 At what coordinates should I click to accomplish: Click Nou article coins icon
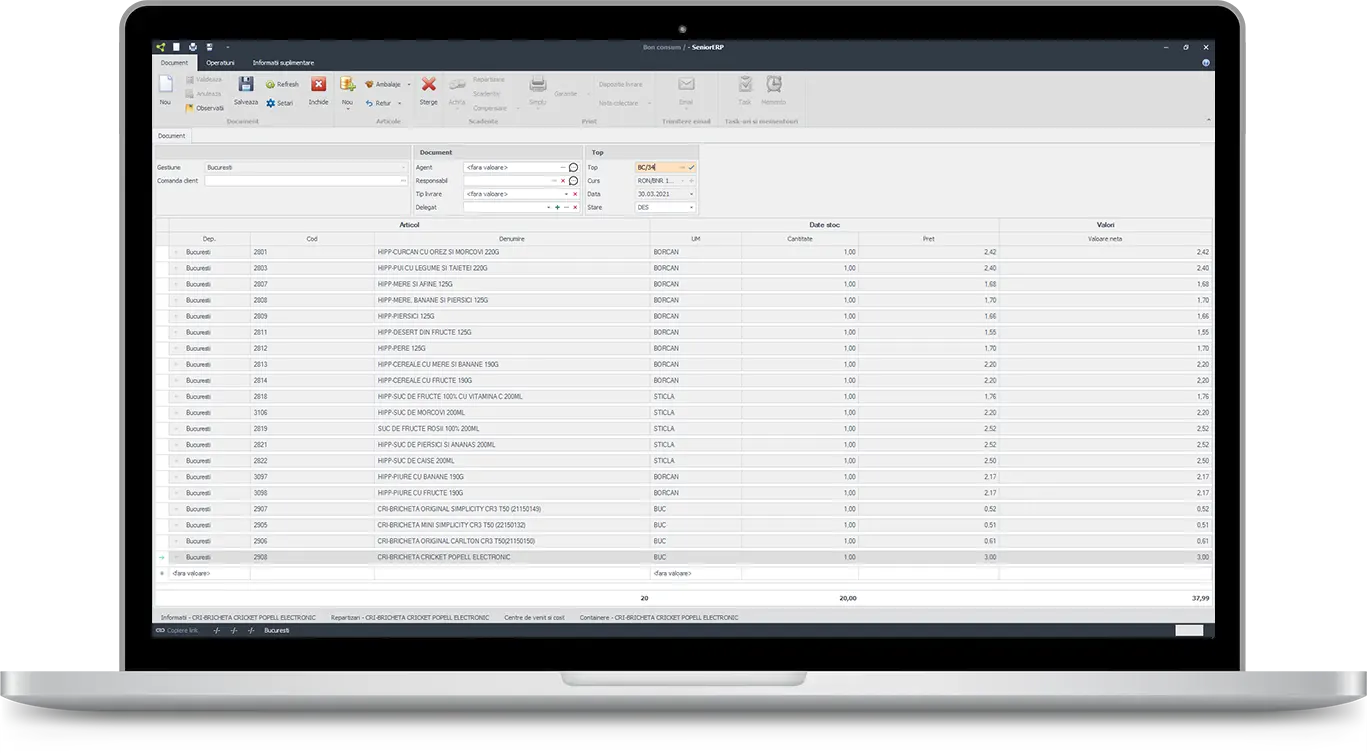point(347,85)
